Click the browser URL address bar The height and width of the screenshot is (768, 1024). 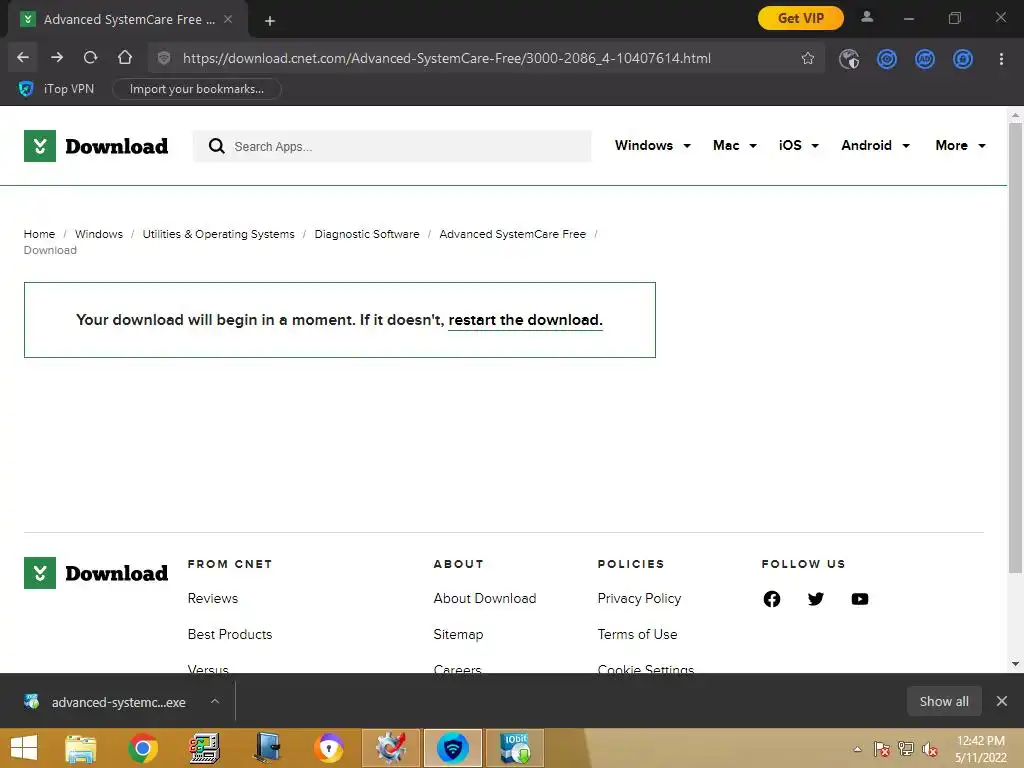point(486,58)
